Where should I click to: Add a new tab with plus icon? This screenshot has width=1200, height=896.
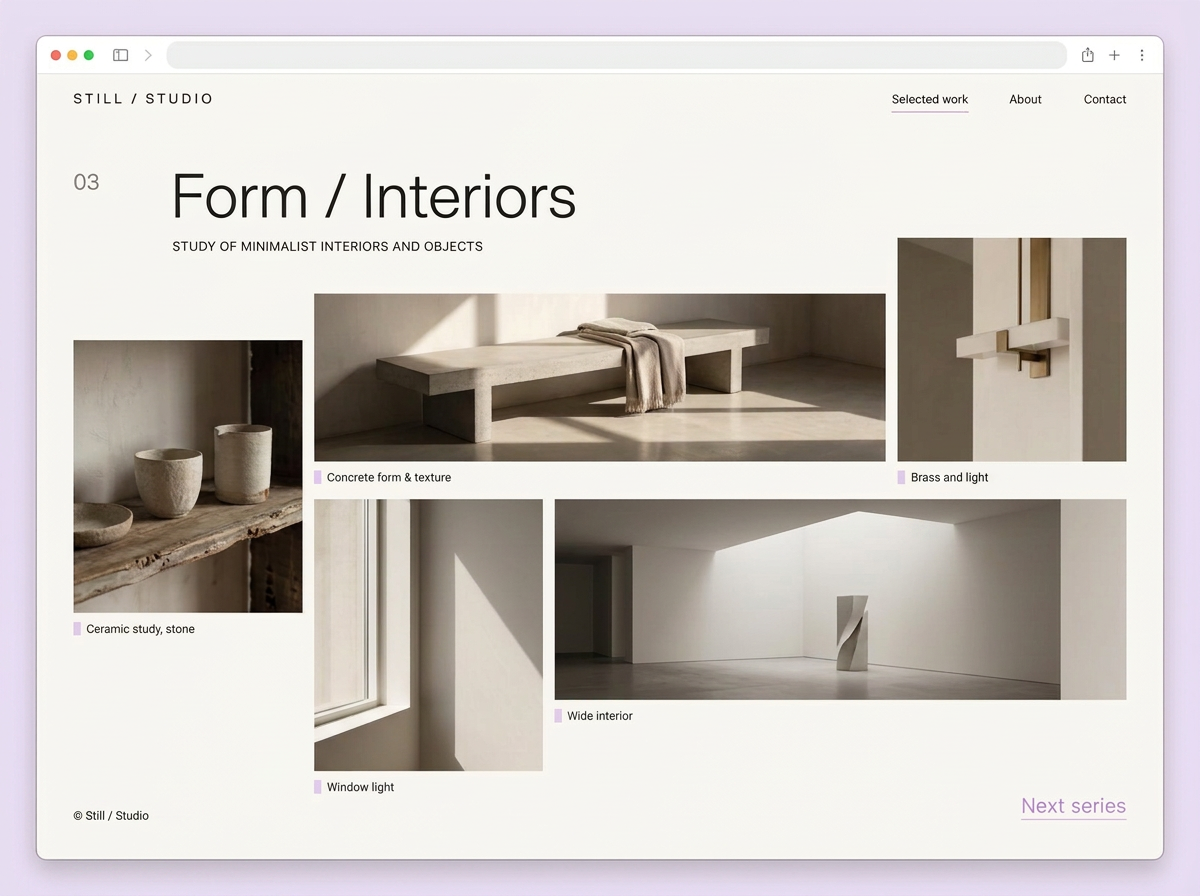click(x=1114, y=55)
